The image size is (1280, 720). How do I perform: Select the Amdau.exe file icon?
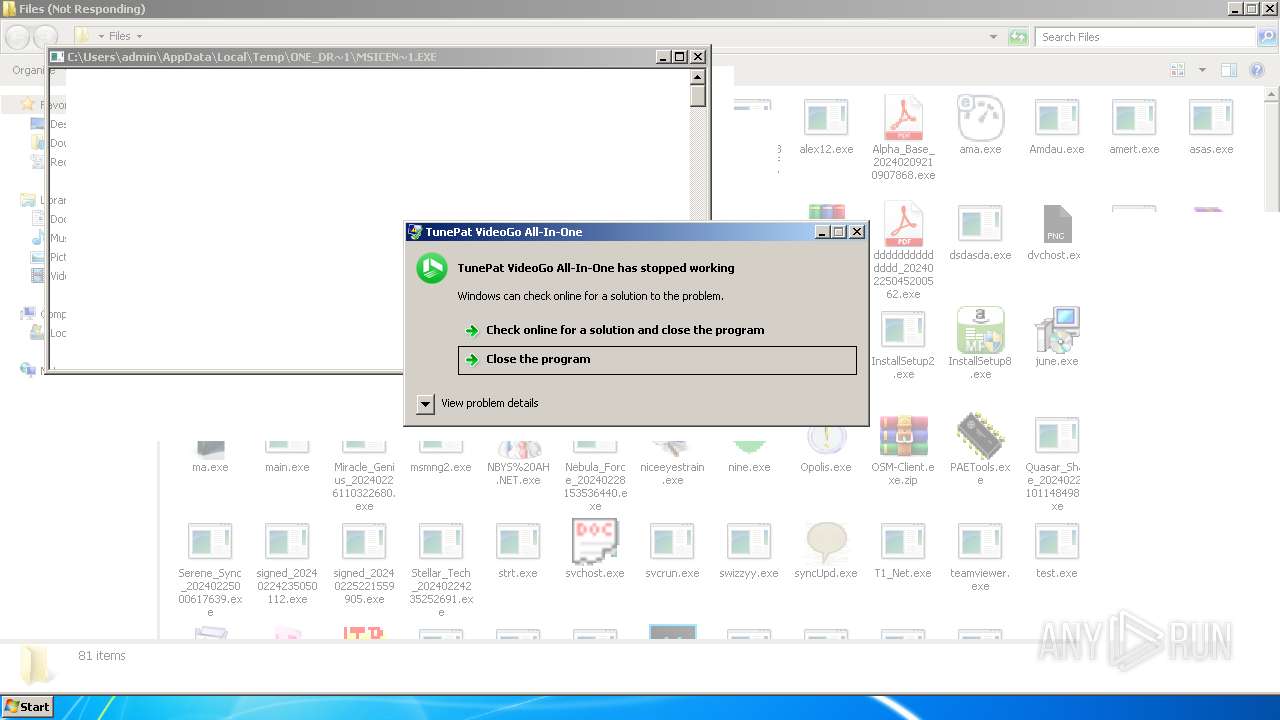click(1057, 118)
